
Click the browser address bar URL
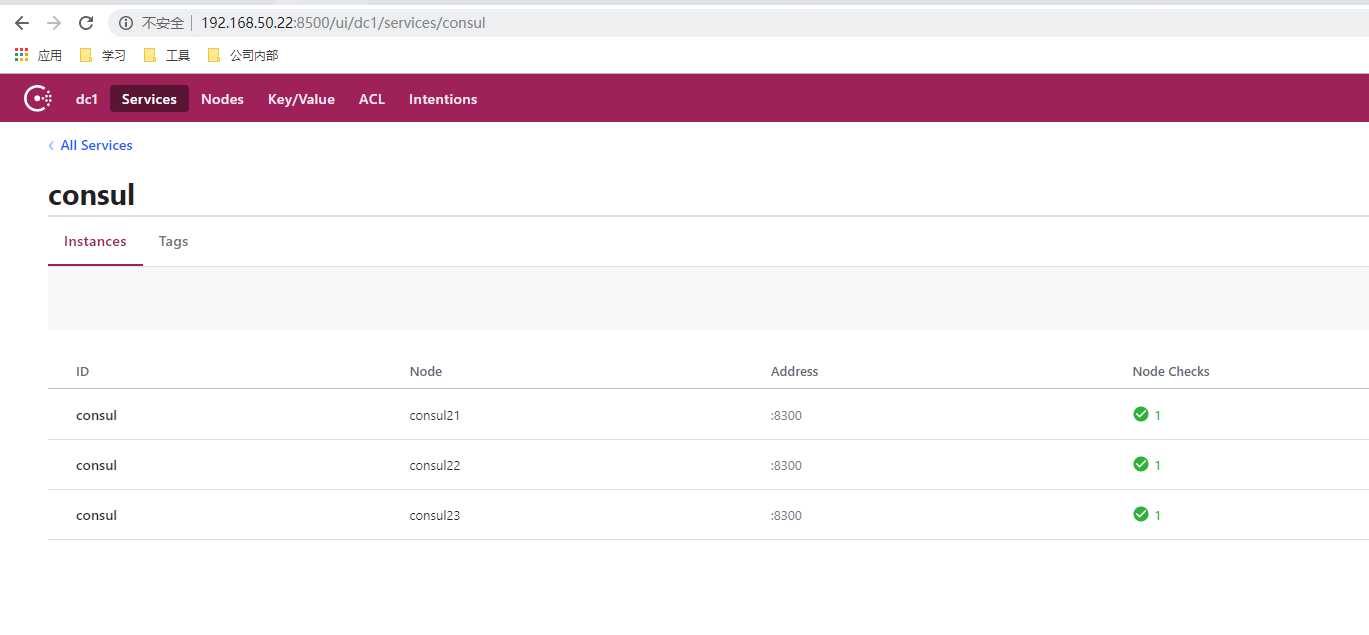pyautogui.click(x=343, y=22)
